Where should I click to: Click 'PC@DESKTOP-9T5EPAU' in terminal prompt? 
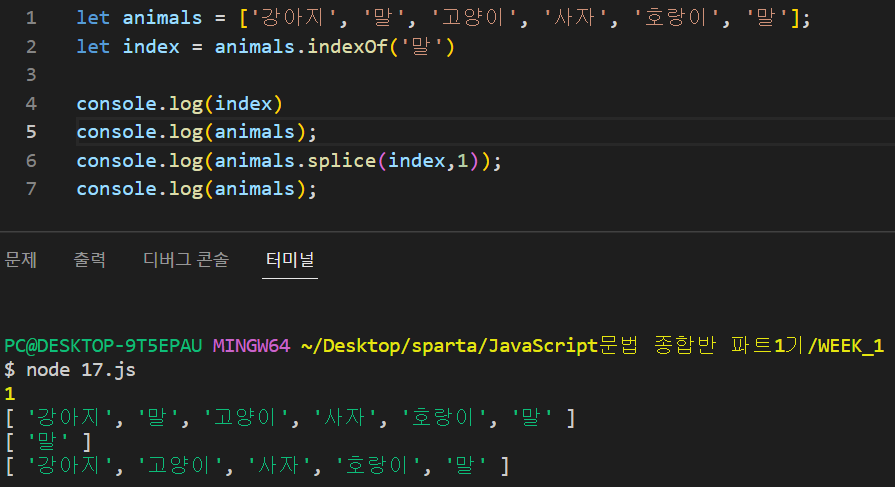pos(103,345)
